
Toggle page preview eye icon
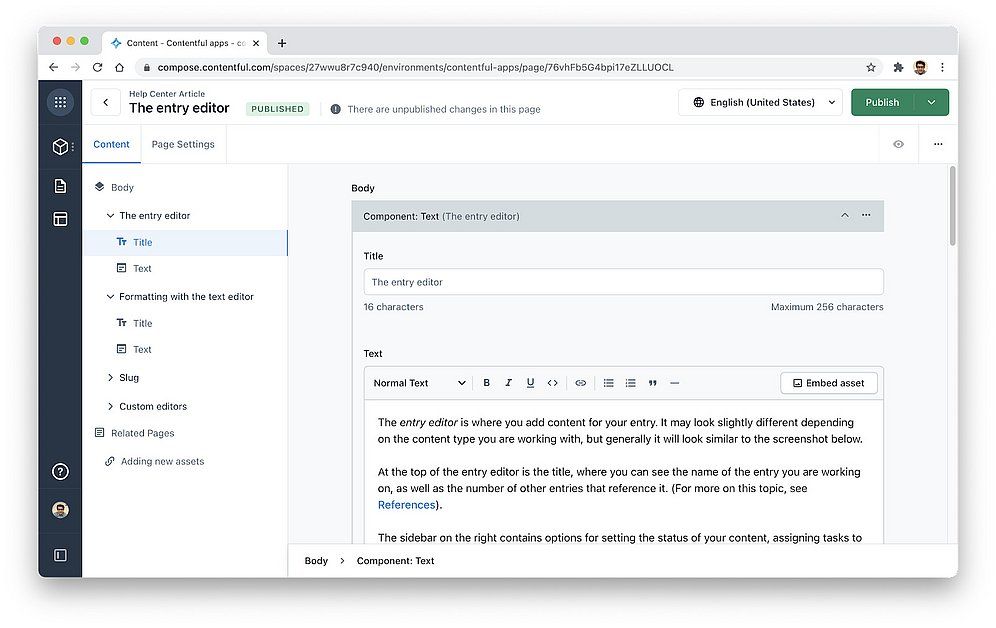898,144
